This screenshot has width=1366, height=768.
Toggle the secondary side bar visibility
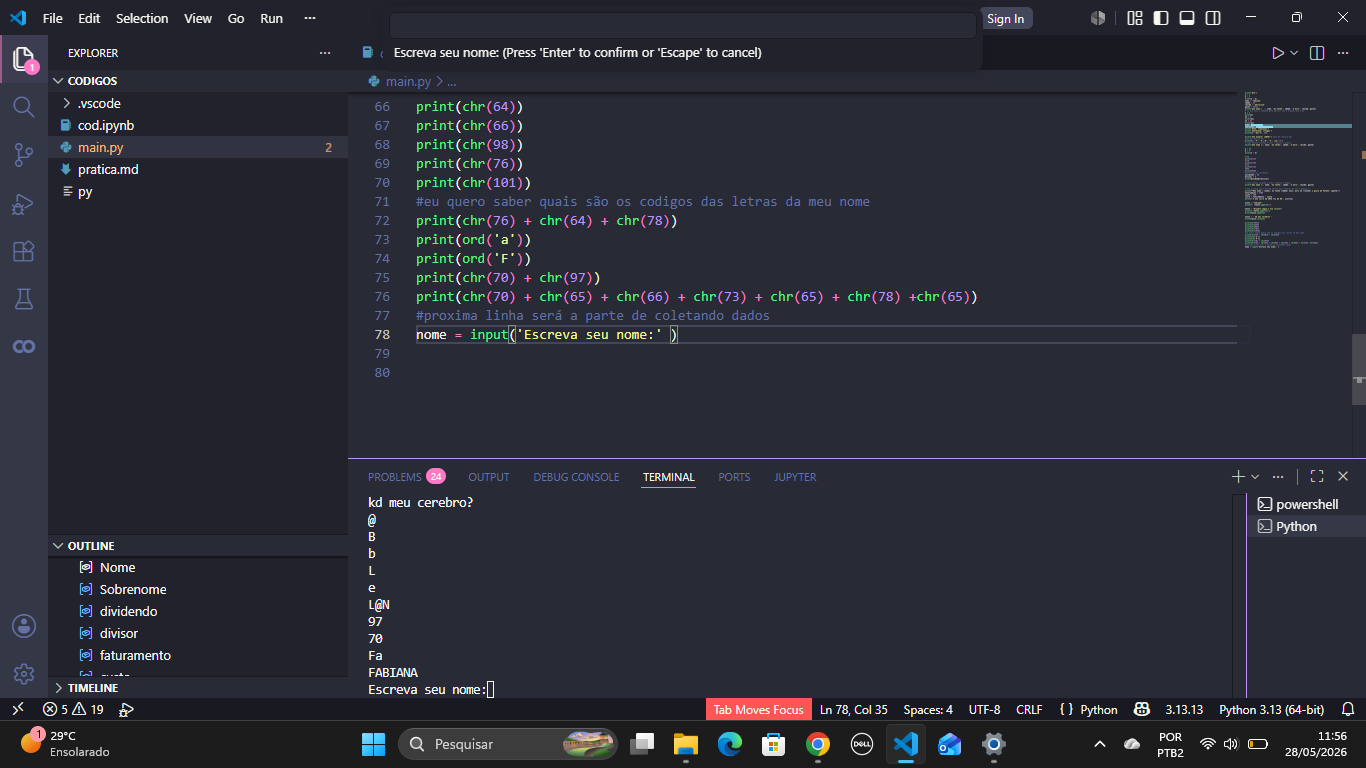pos(1213,18)
